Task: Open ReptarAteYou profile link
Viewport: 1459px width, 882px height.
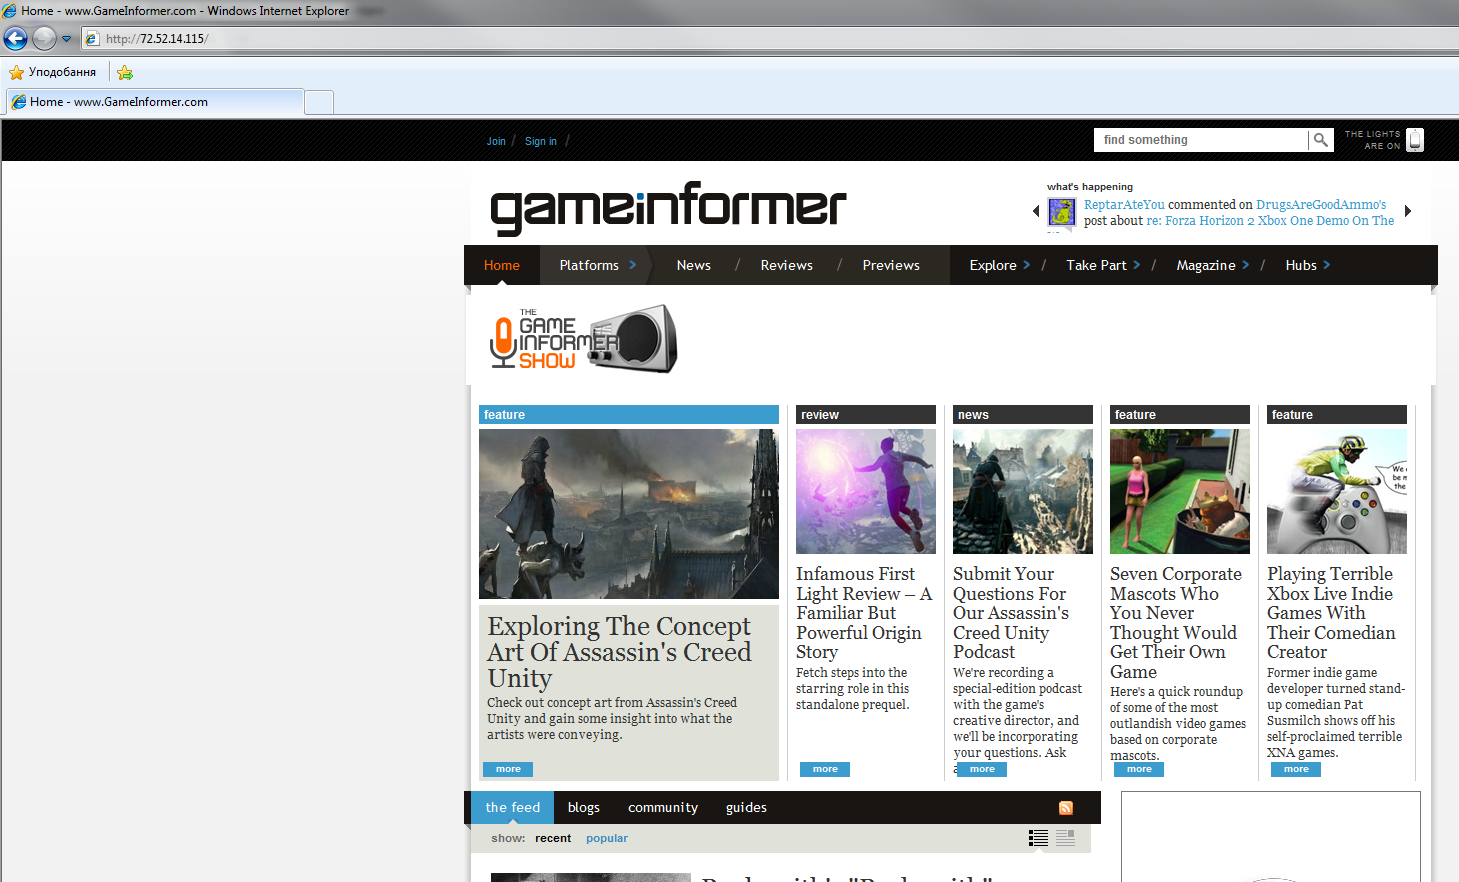Action: point(1124,205)
